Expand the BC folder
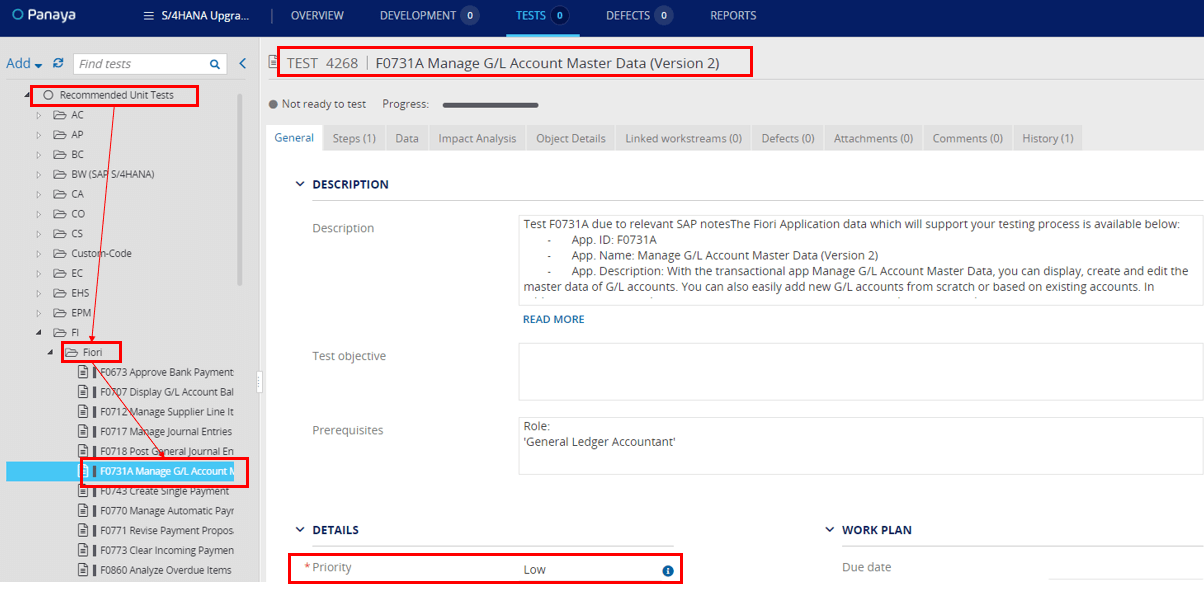 coord(40,155)
